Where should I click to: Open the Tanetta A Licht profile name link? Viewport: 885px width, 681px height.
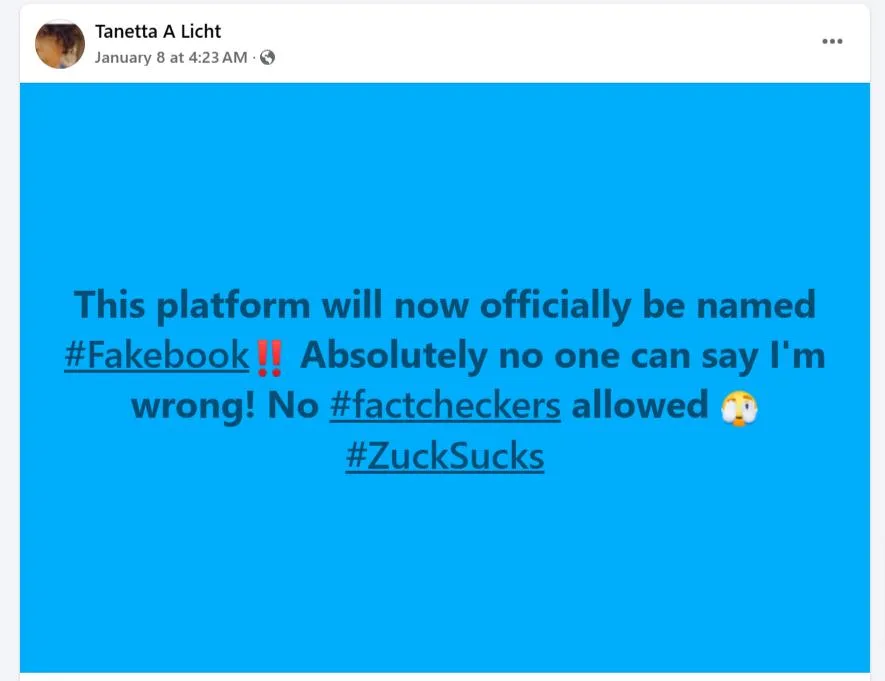(x=158, y=32)
